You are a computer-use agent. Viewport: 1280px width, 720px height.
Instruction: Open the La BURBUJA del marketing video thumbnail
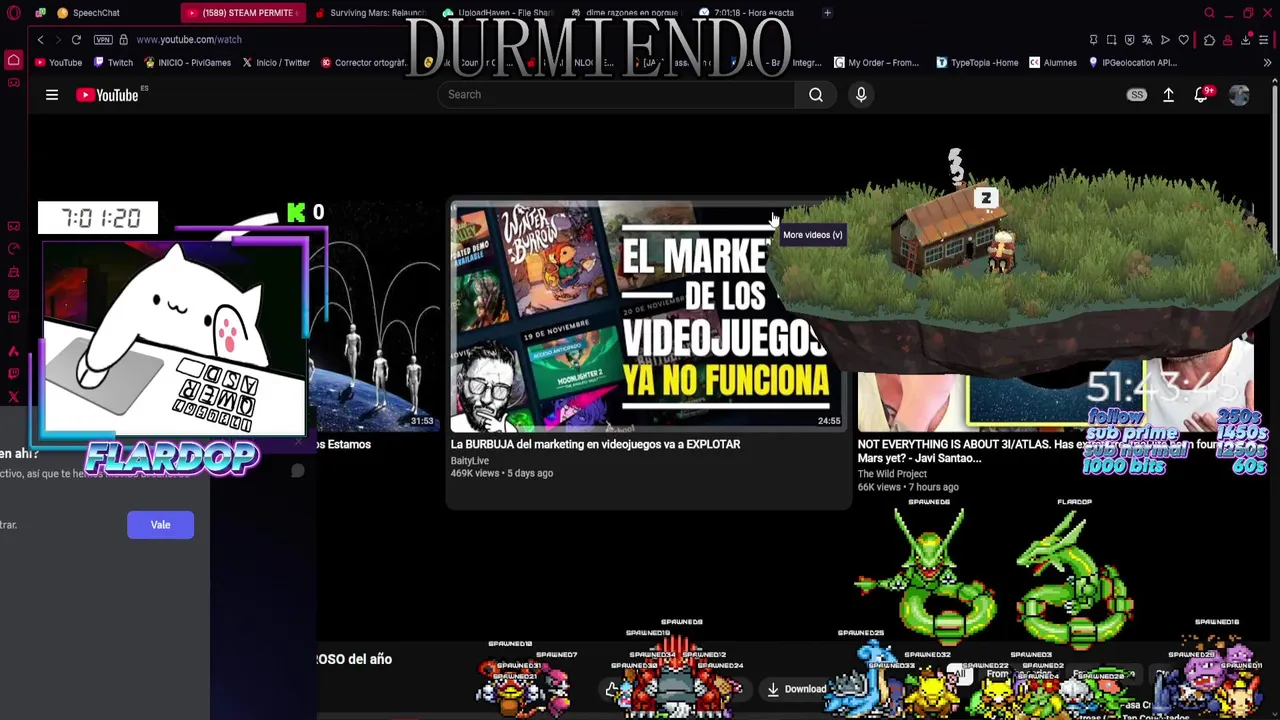(647, 316)
